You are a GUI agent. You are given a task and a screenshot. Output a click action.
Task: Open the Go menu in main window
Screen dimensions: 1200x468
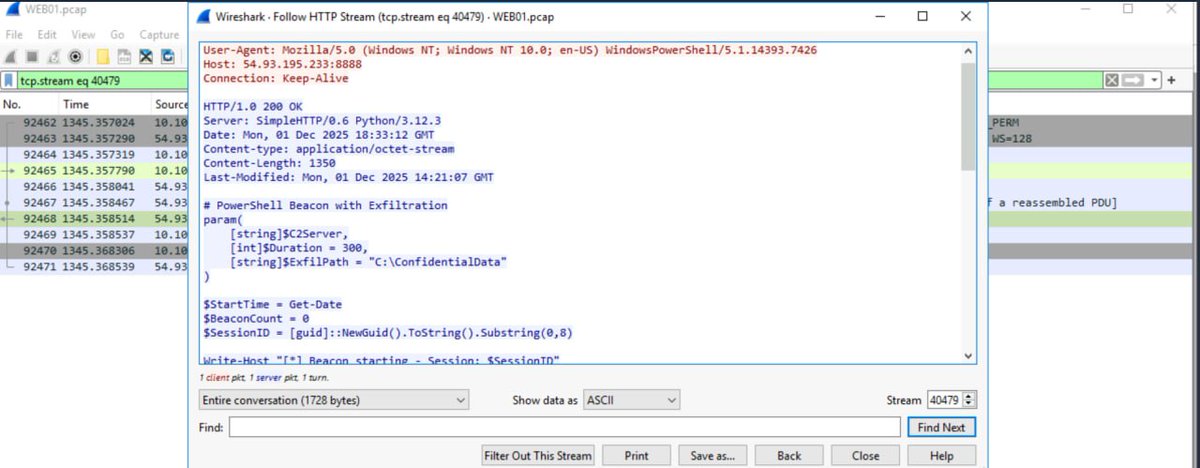pos(118,34)
